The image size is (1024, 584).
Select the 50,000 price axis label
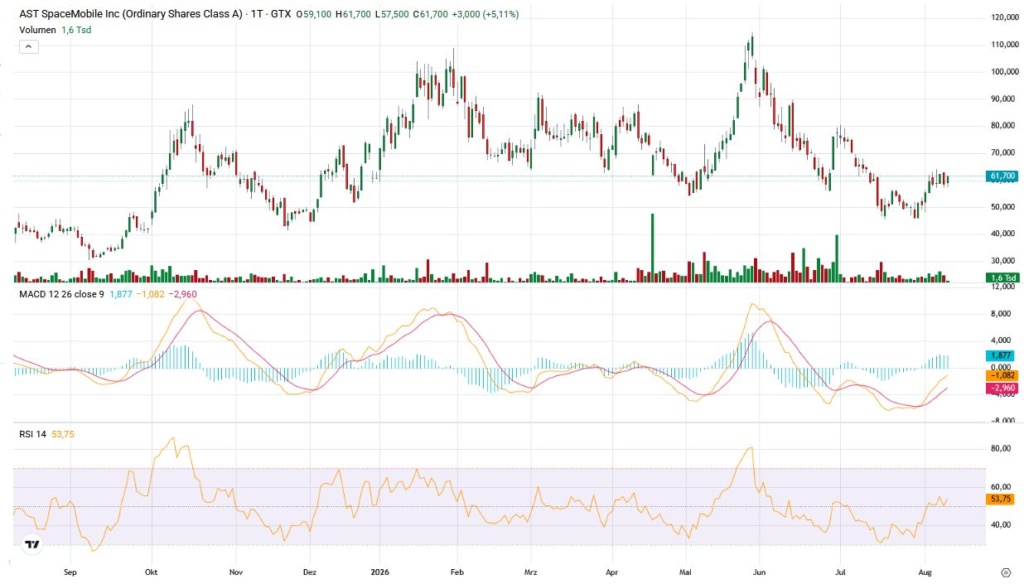tap(1003, 207)
